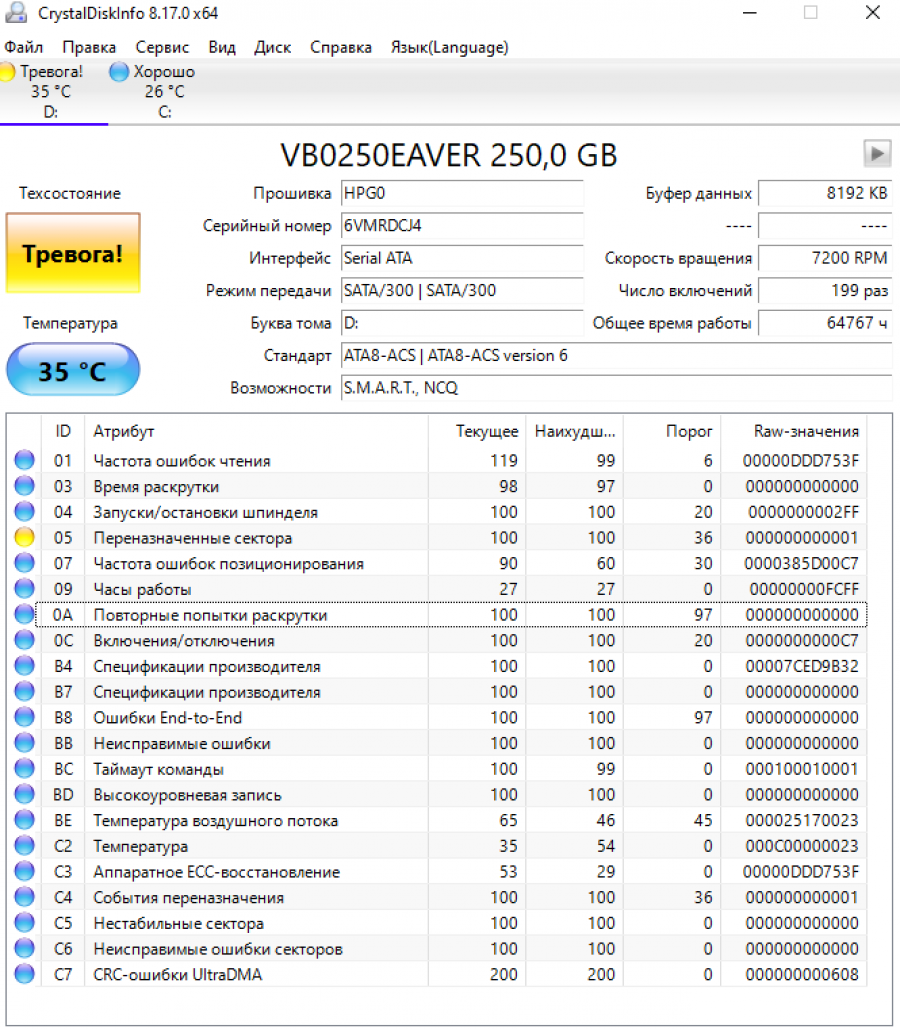The height and width of the screenshot is (1029, 900).
Task: Click the Raw-значения column header
Action: pos(806,431)
